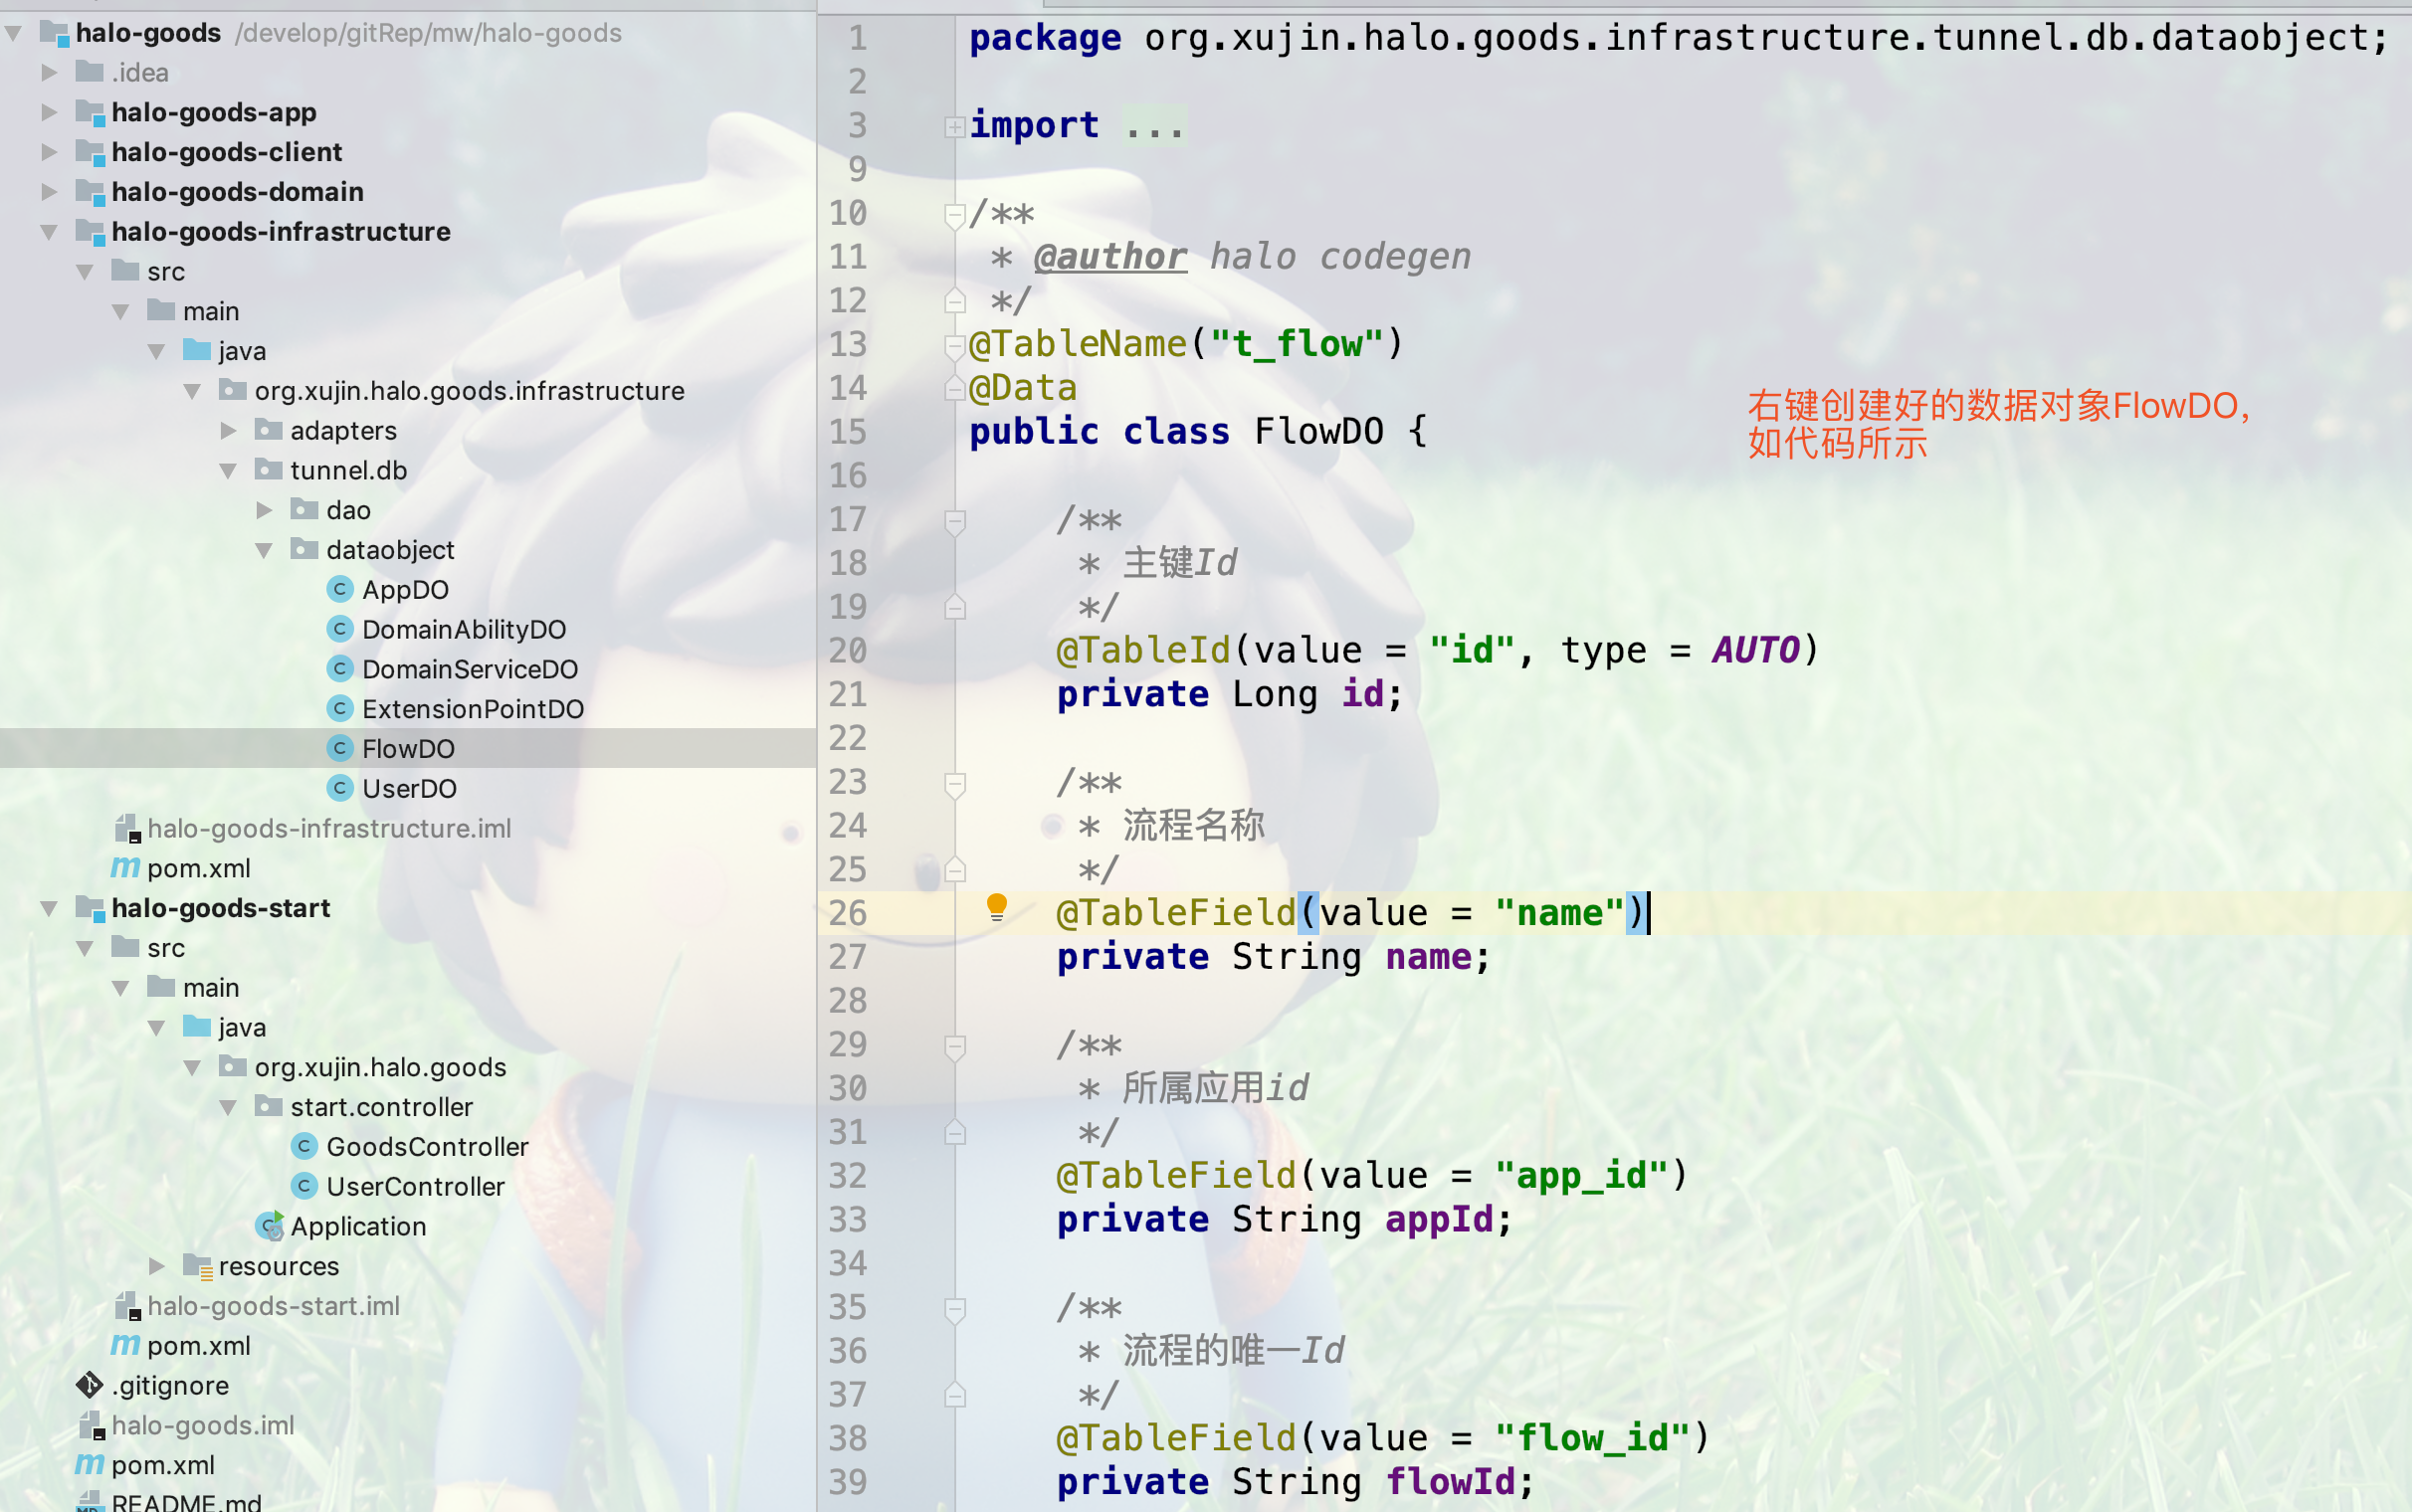Expand the halo-goods-domain module
Image resolution: width=2412 pixels, height=1512 pixels.
(49, 191)
